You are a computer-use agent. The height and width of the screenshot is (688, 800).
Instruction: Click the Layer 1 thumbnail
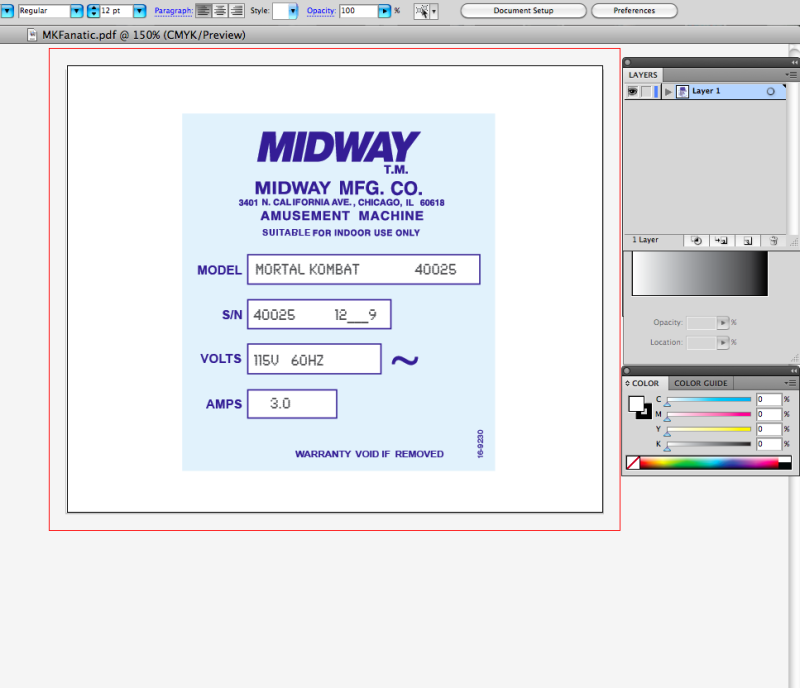coord(682,91)
